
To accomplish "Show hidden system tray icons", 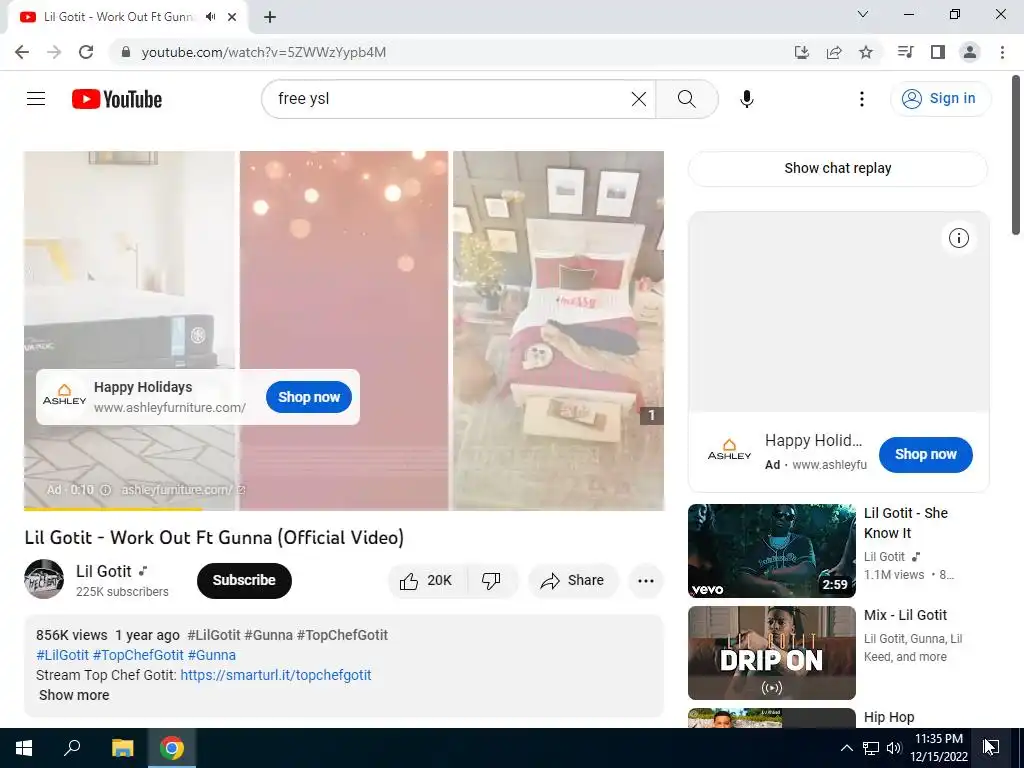I will (x=846, y=748).
